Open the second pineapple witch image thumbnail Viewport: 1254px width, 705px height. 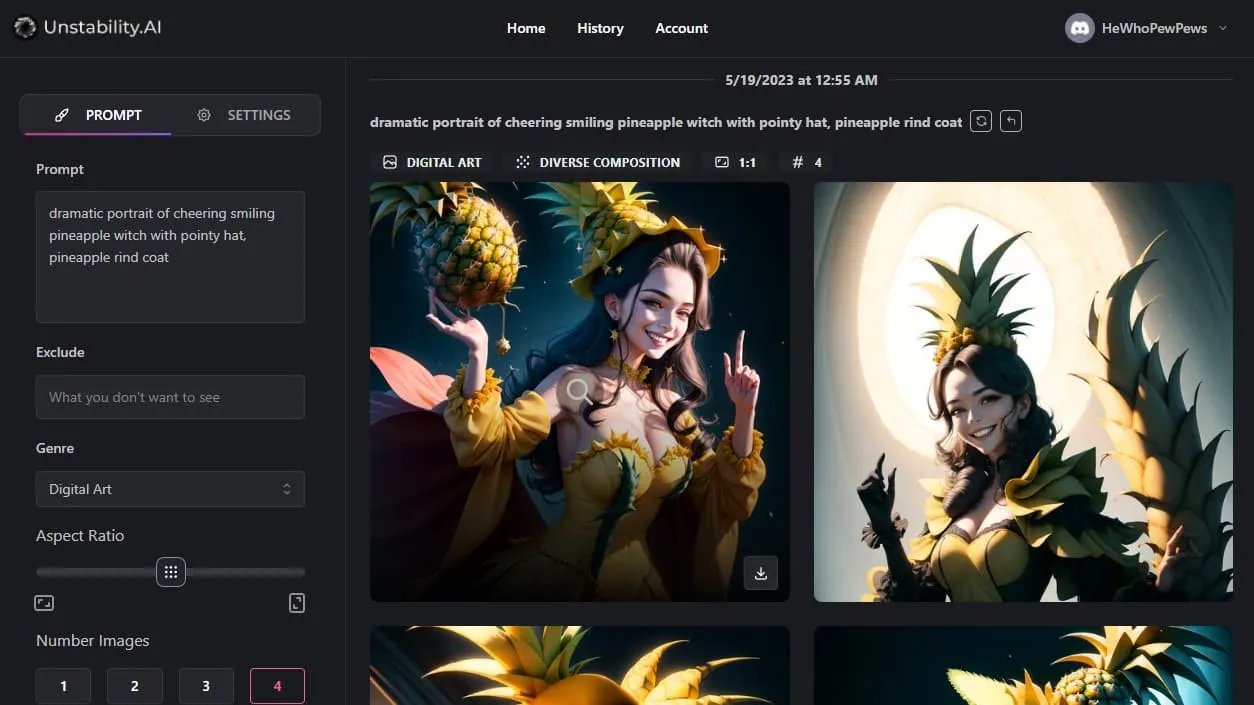(1022, 392)
